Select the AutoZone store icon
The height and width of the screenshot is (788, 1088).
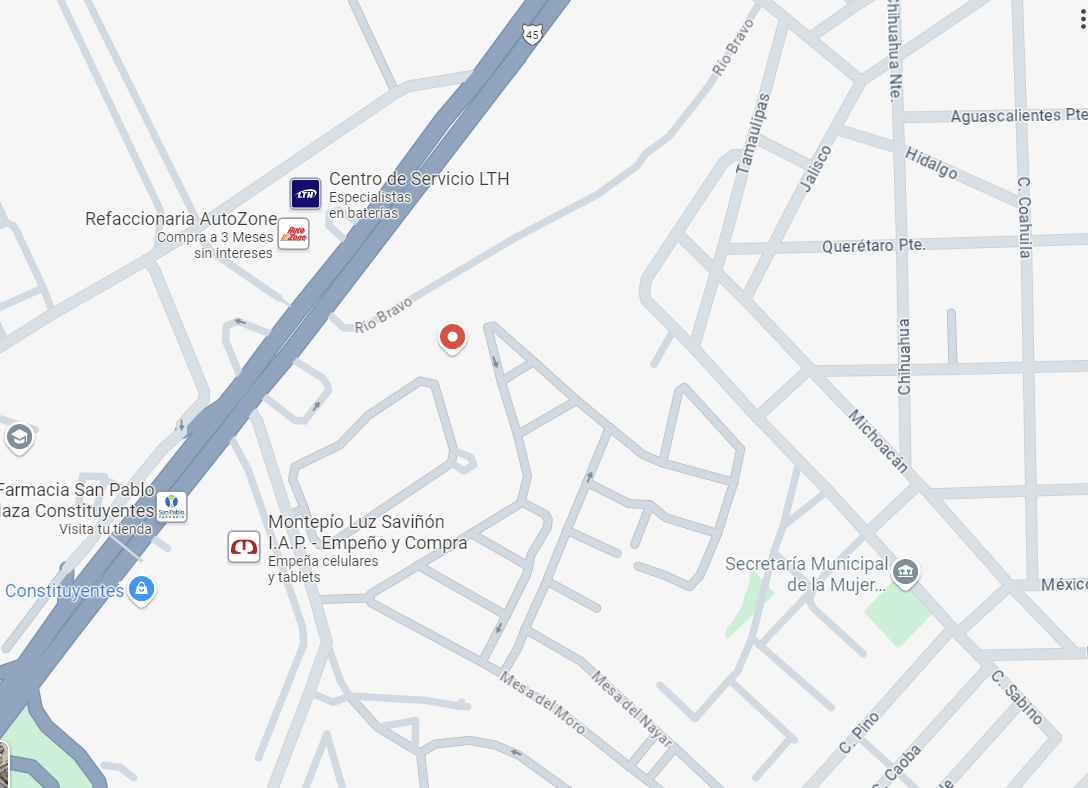coord(294,234)
